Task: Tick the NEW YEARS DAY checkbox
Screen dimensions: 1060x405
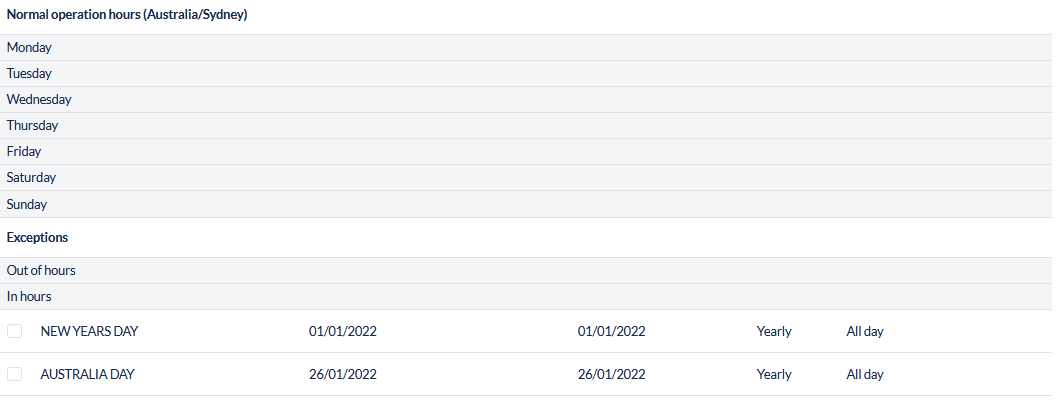Action: point(14,331)
